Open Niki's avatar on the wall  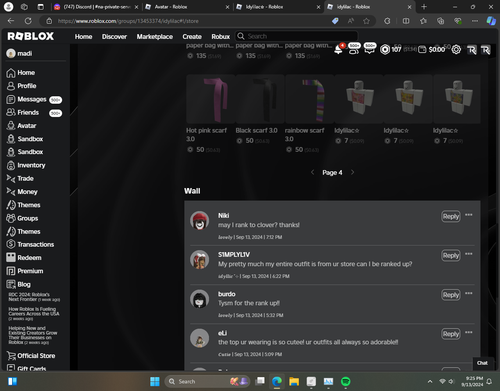[x=199, y=221]
